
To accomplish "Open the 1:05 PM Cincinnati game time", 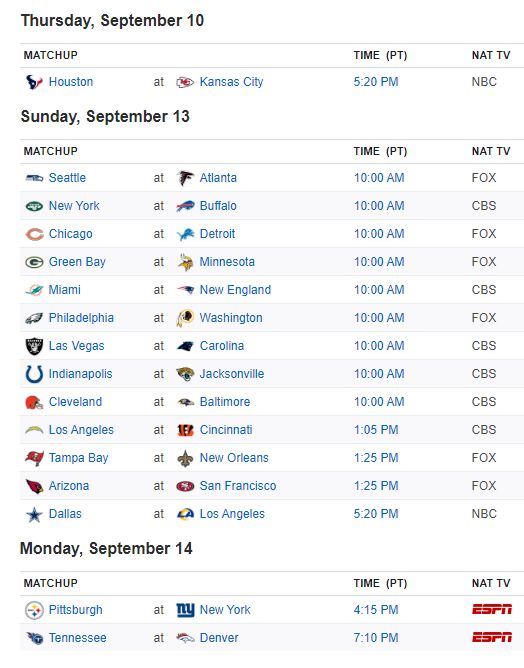I will [x=376, y=430].
